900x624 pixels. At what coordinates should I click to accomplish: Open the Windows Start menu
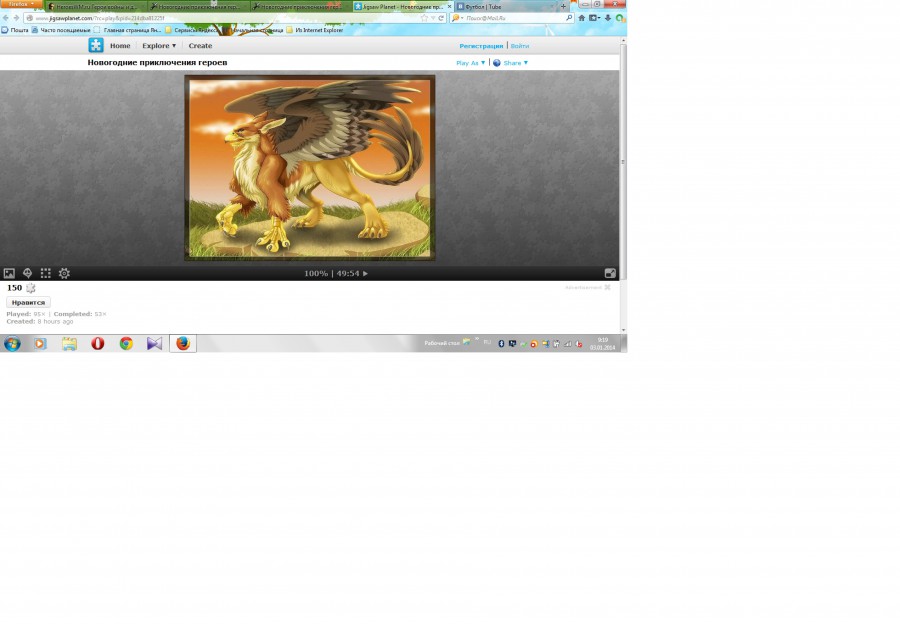(x=12, y=343)
